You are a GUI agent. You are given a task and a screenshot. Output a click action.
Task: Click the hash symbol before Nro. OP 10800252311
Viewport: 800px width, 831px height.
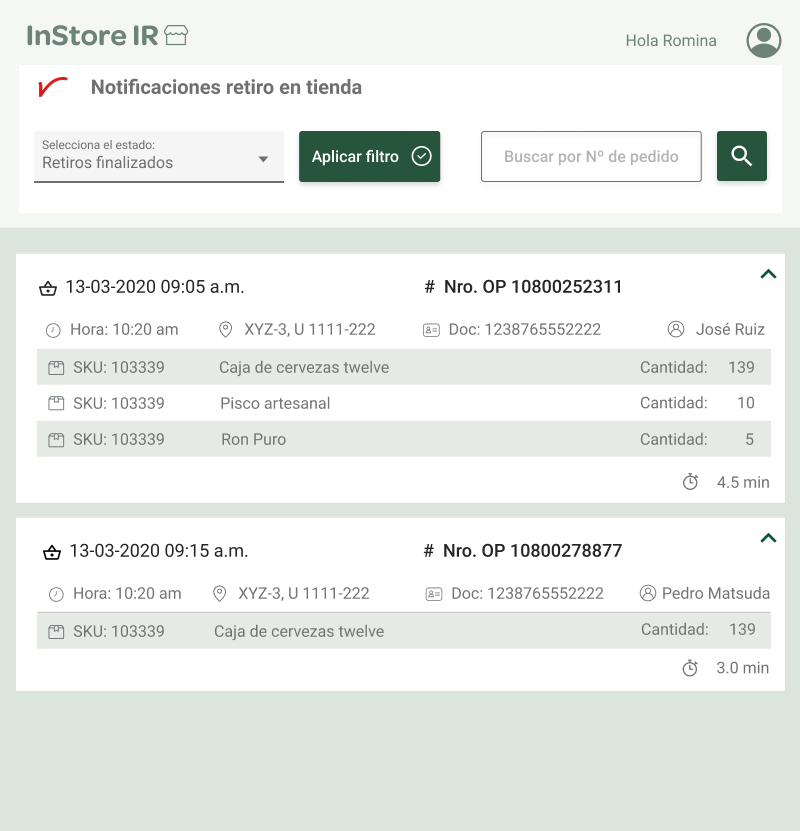[428, 286]
